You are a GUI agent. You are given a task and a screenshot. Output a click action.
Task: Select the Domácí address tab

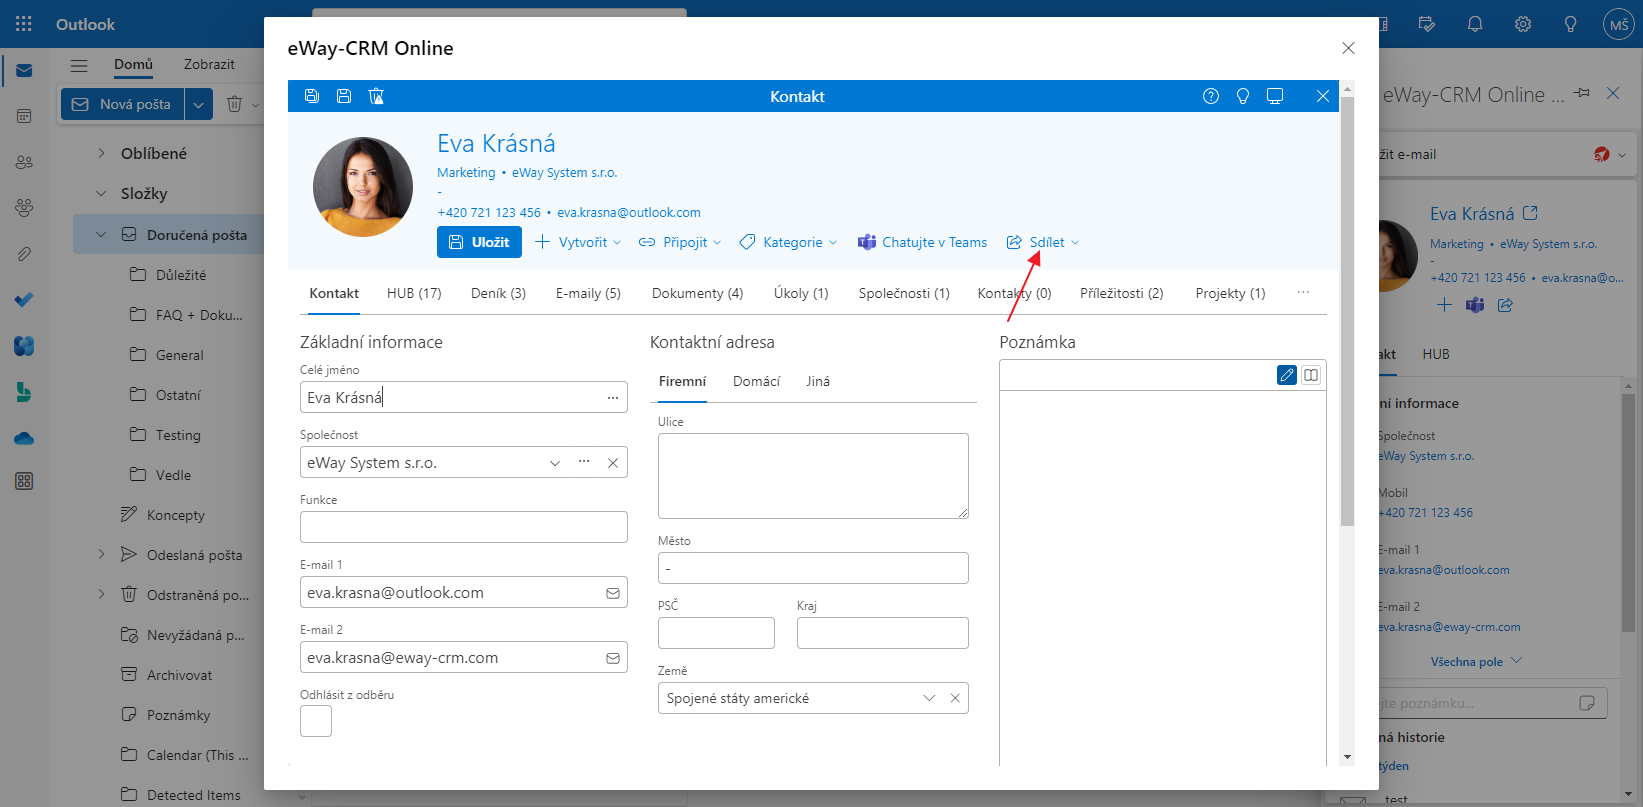[x=756, y=381]
